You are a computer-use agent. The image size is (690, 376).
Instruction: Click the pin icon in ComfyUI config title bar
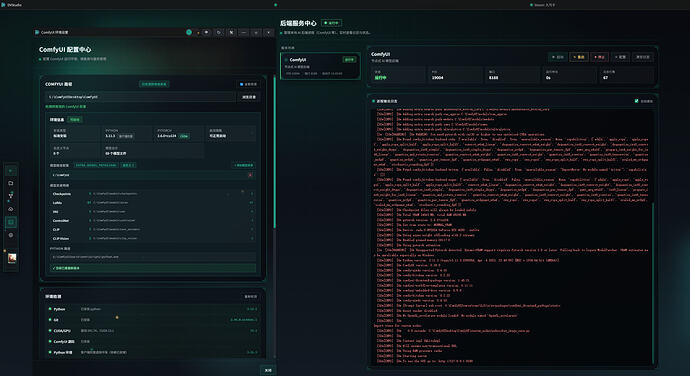[x=231, y=32]
